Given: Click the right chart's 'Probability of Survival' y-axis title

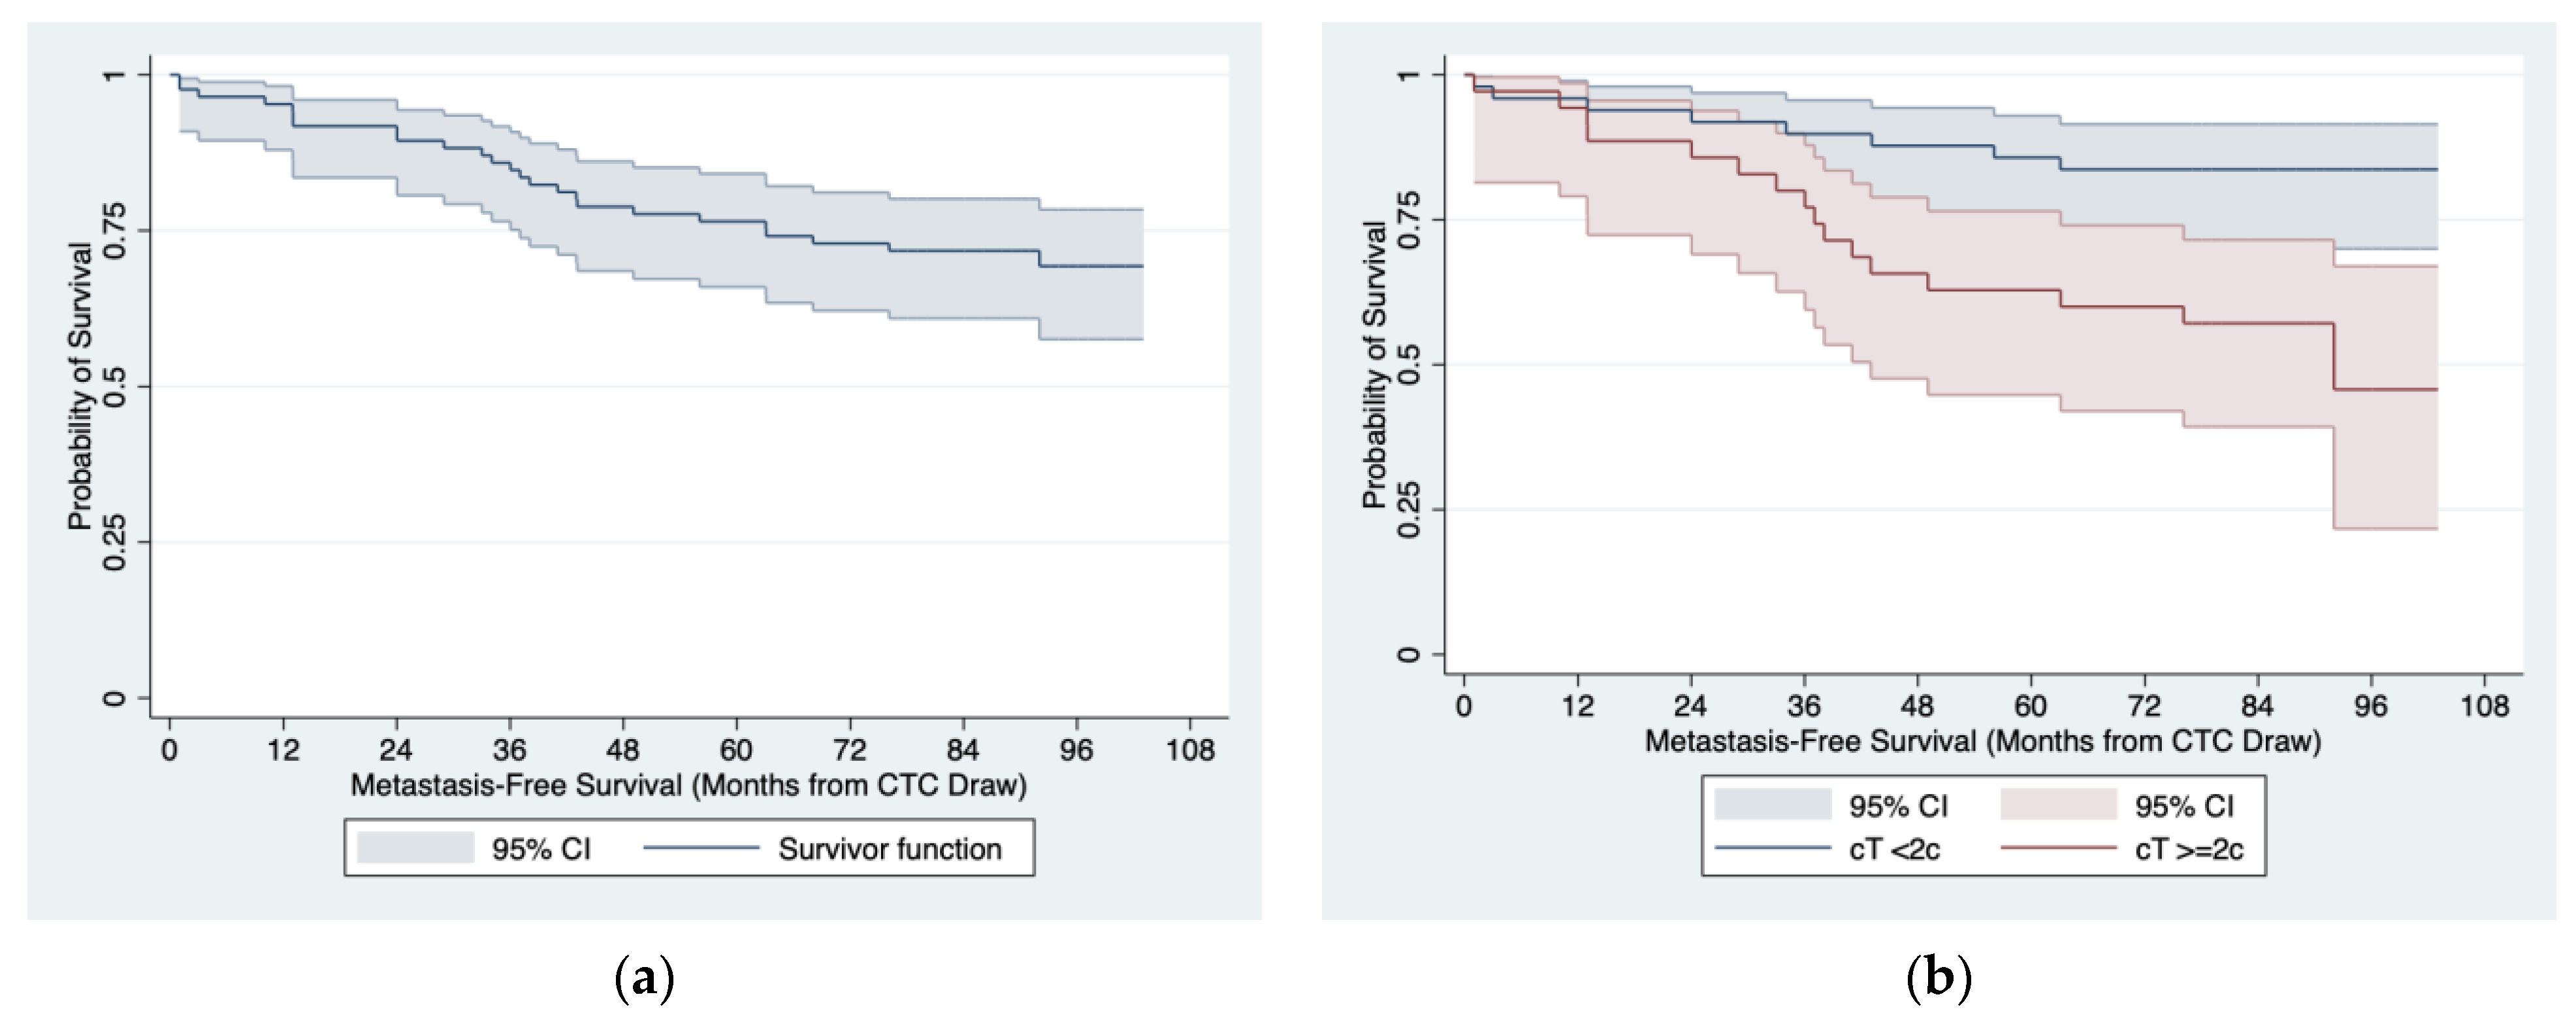Looking at the screenshot, I should coord(1375,364).
